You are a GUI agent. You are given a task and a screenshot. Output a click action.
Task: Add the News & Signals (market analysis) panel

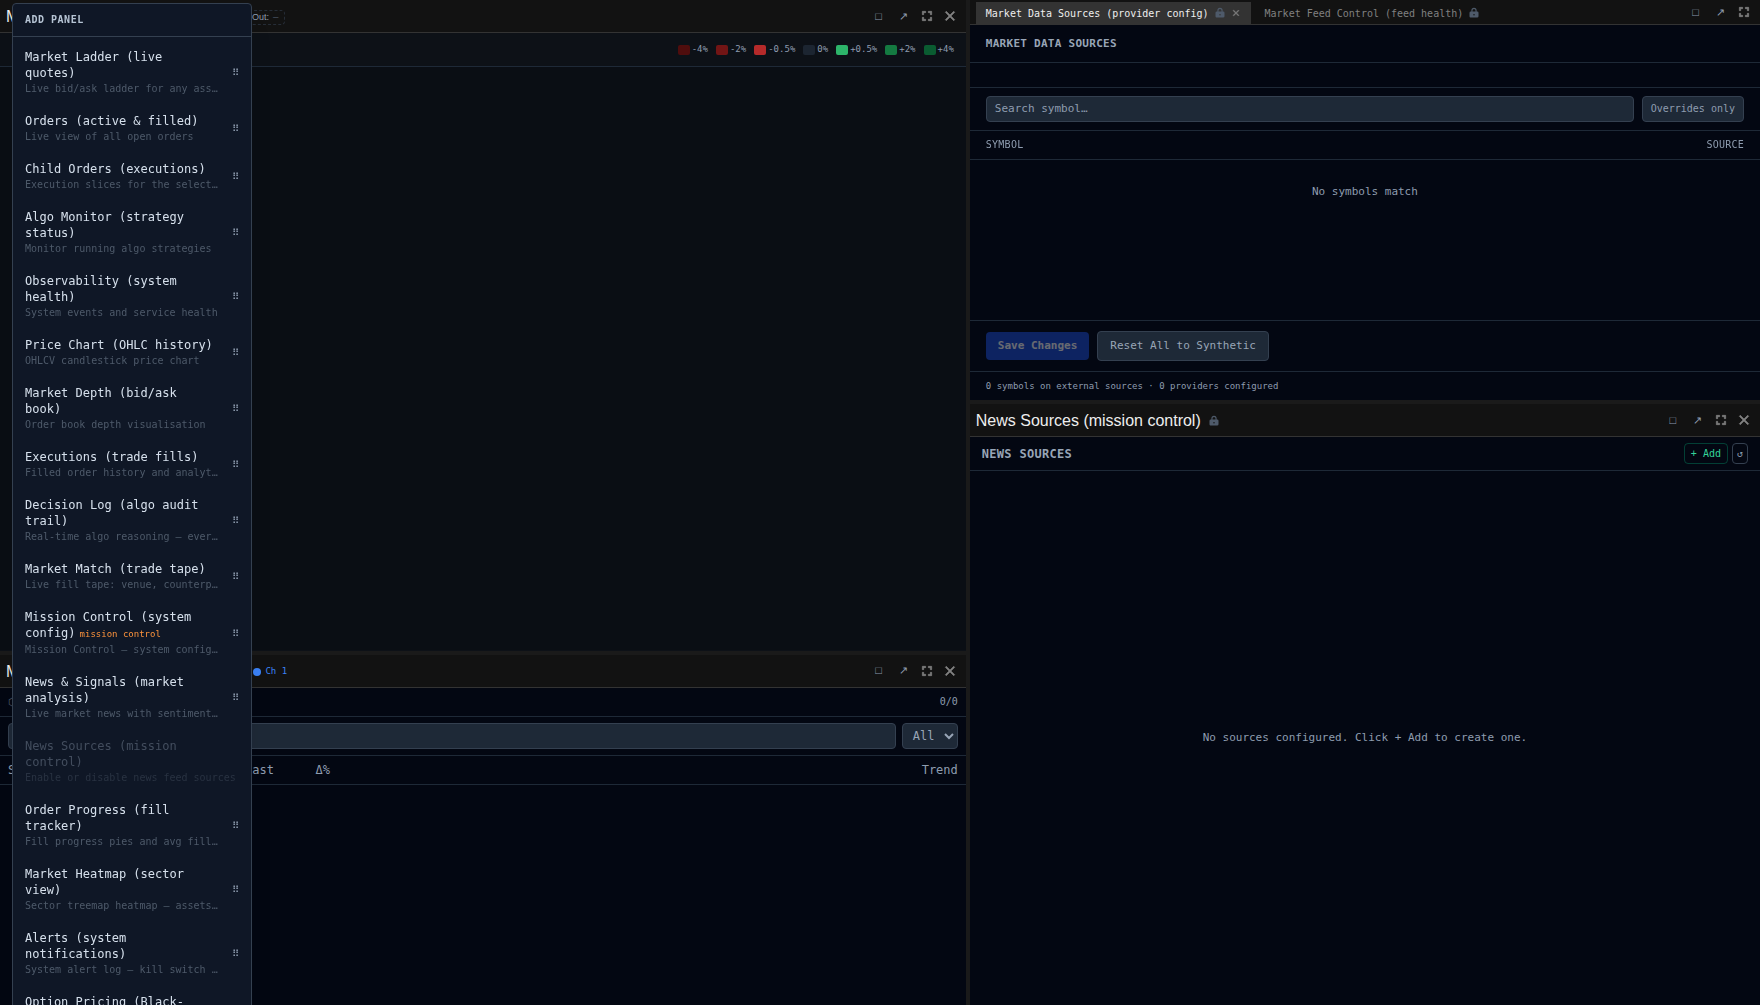131,697
